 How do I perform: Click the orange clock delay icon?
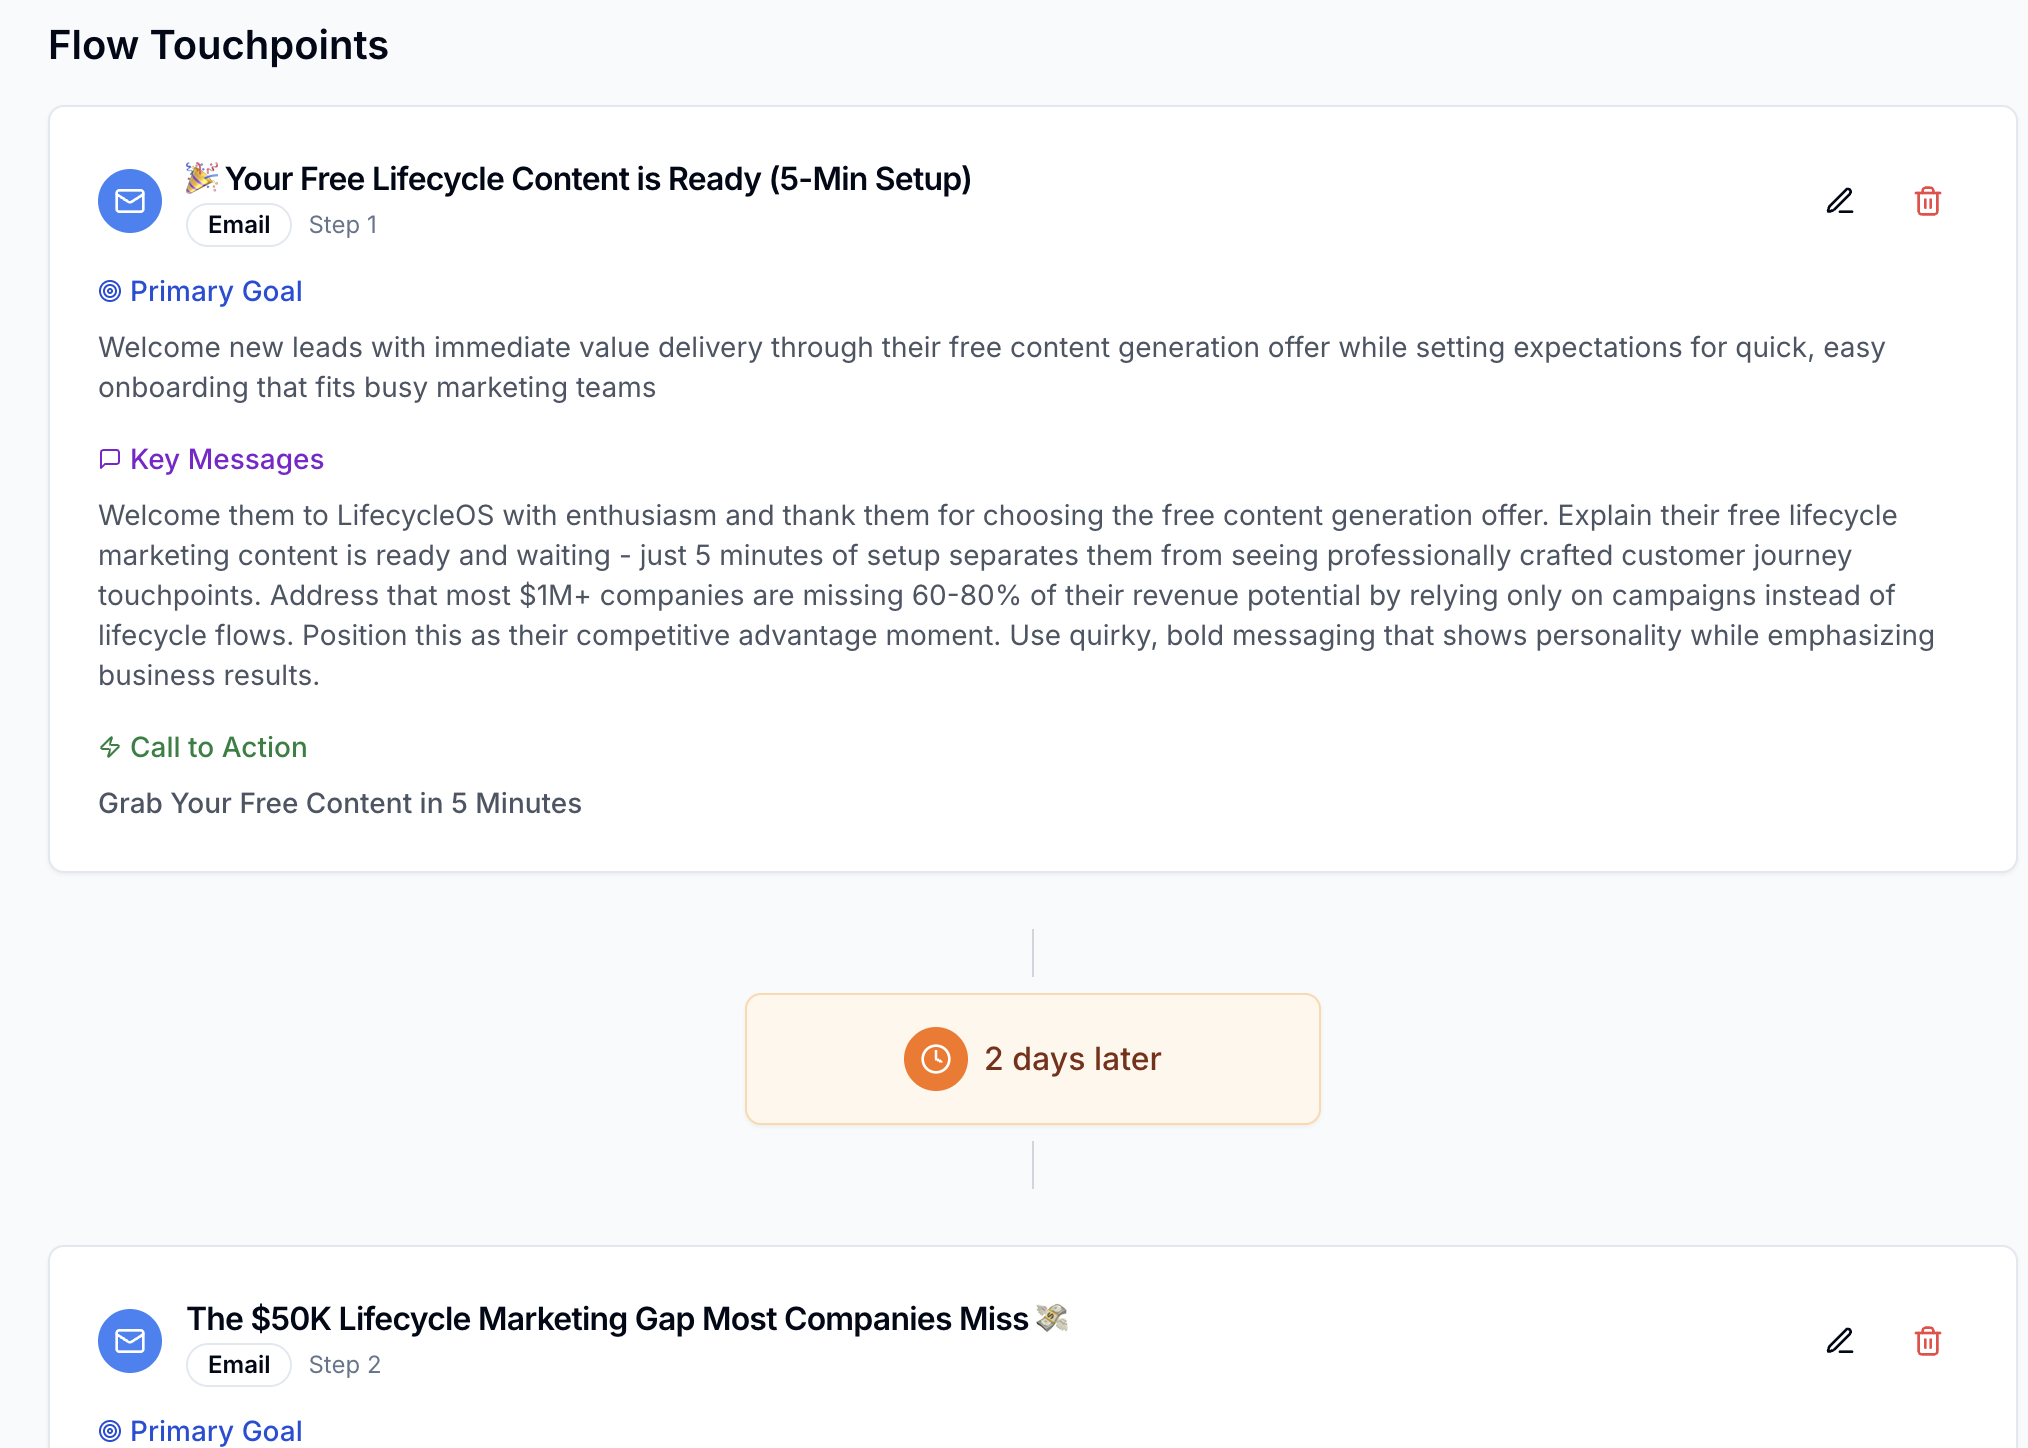coord(935,1059)
